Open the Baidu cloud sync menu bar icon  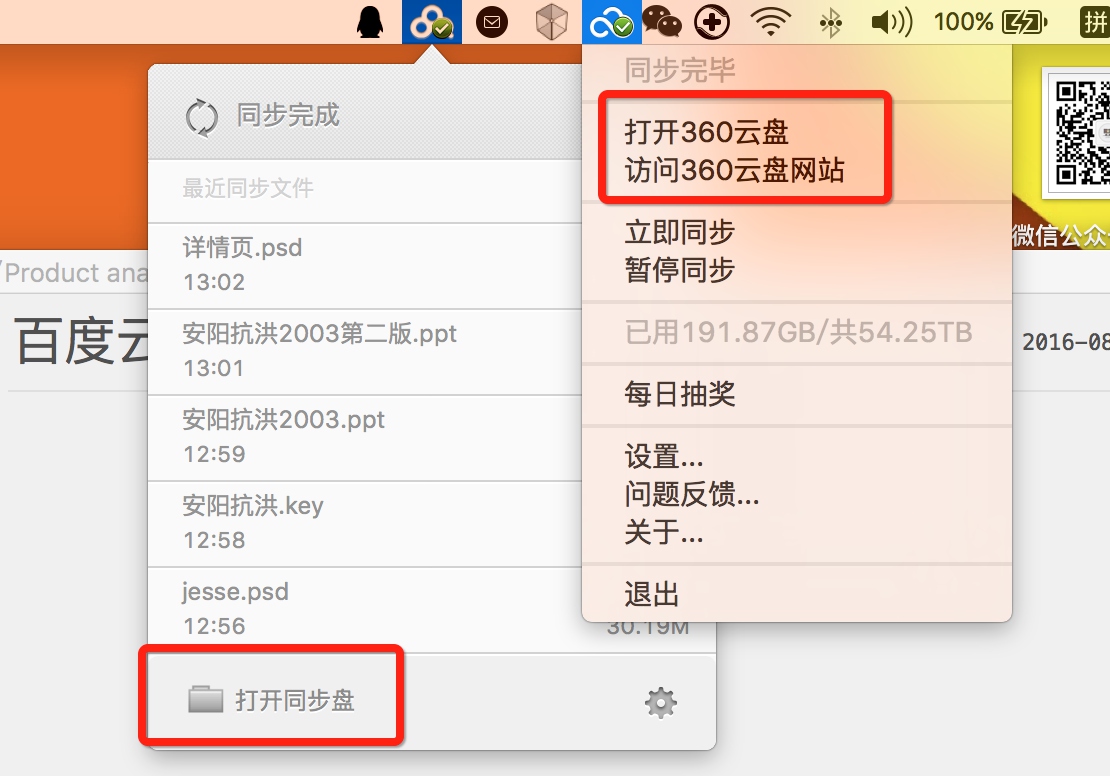click(x=432, y=22)
